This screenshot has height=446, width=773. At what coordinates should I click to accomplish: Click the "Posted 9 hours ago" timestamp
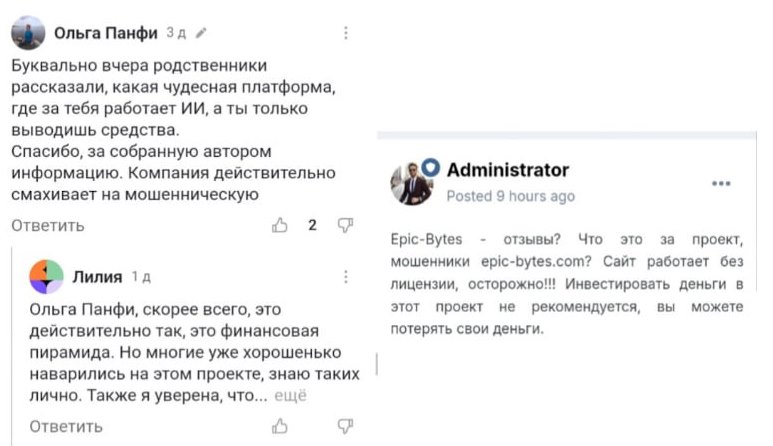click(510, 196)
